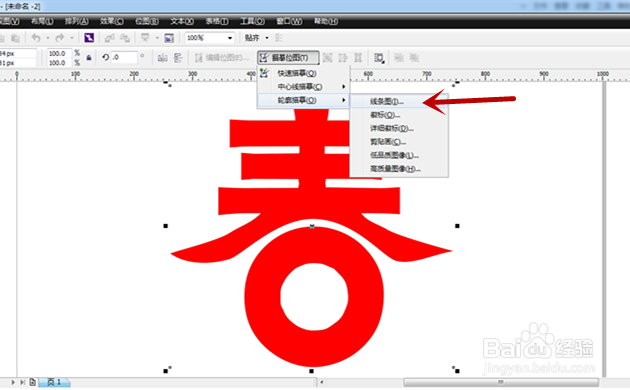The width and height of the screenshot is (630, 390).
Task: Open the 效果(C) menu
Action: pos(112,21)
